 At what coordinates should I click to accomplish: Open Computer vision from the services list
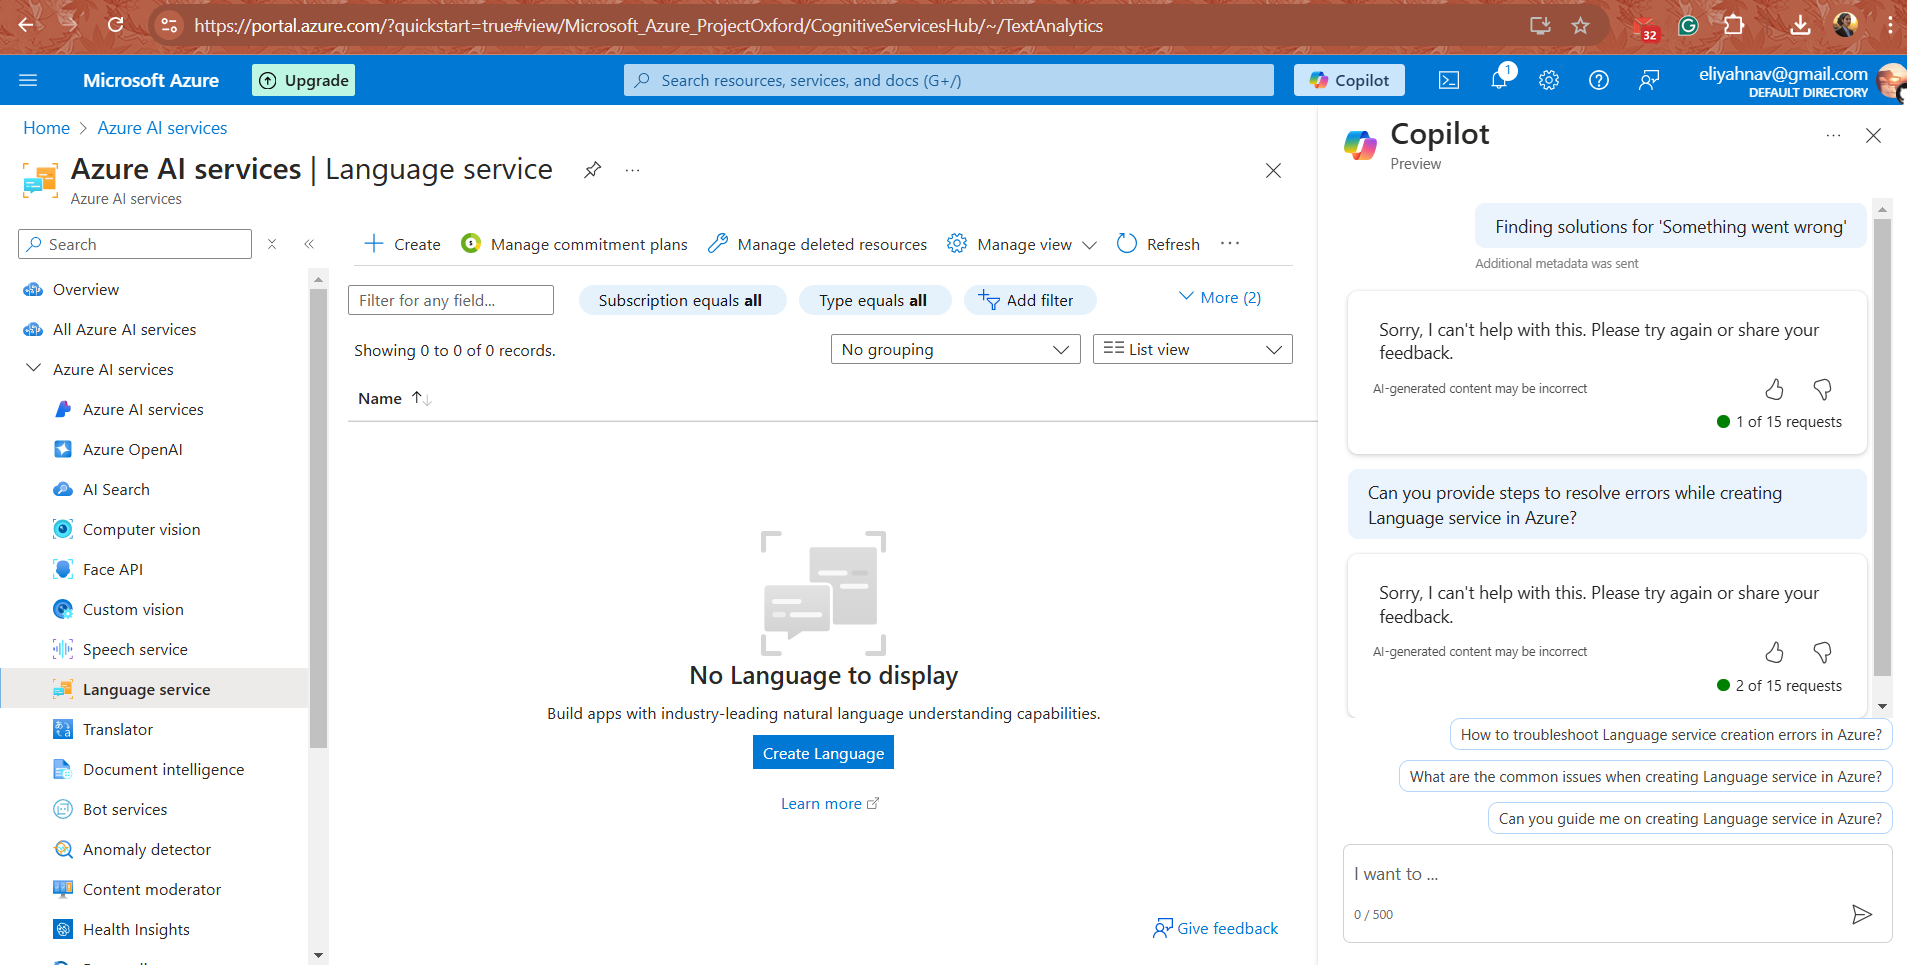[139, 529]
